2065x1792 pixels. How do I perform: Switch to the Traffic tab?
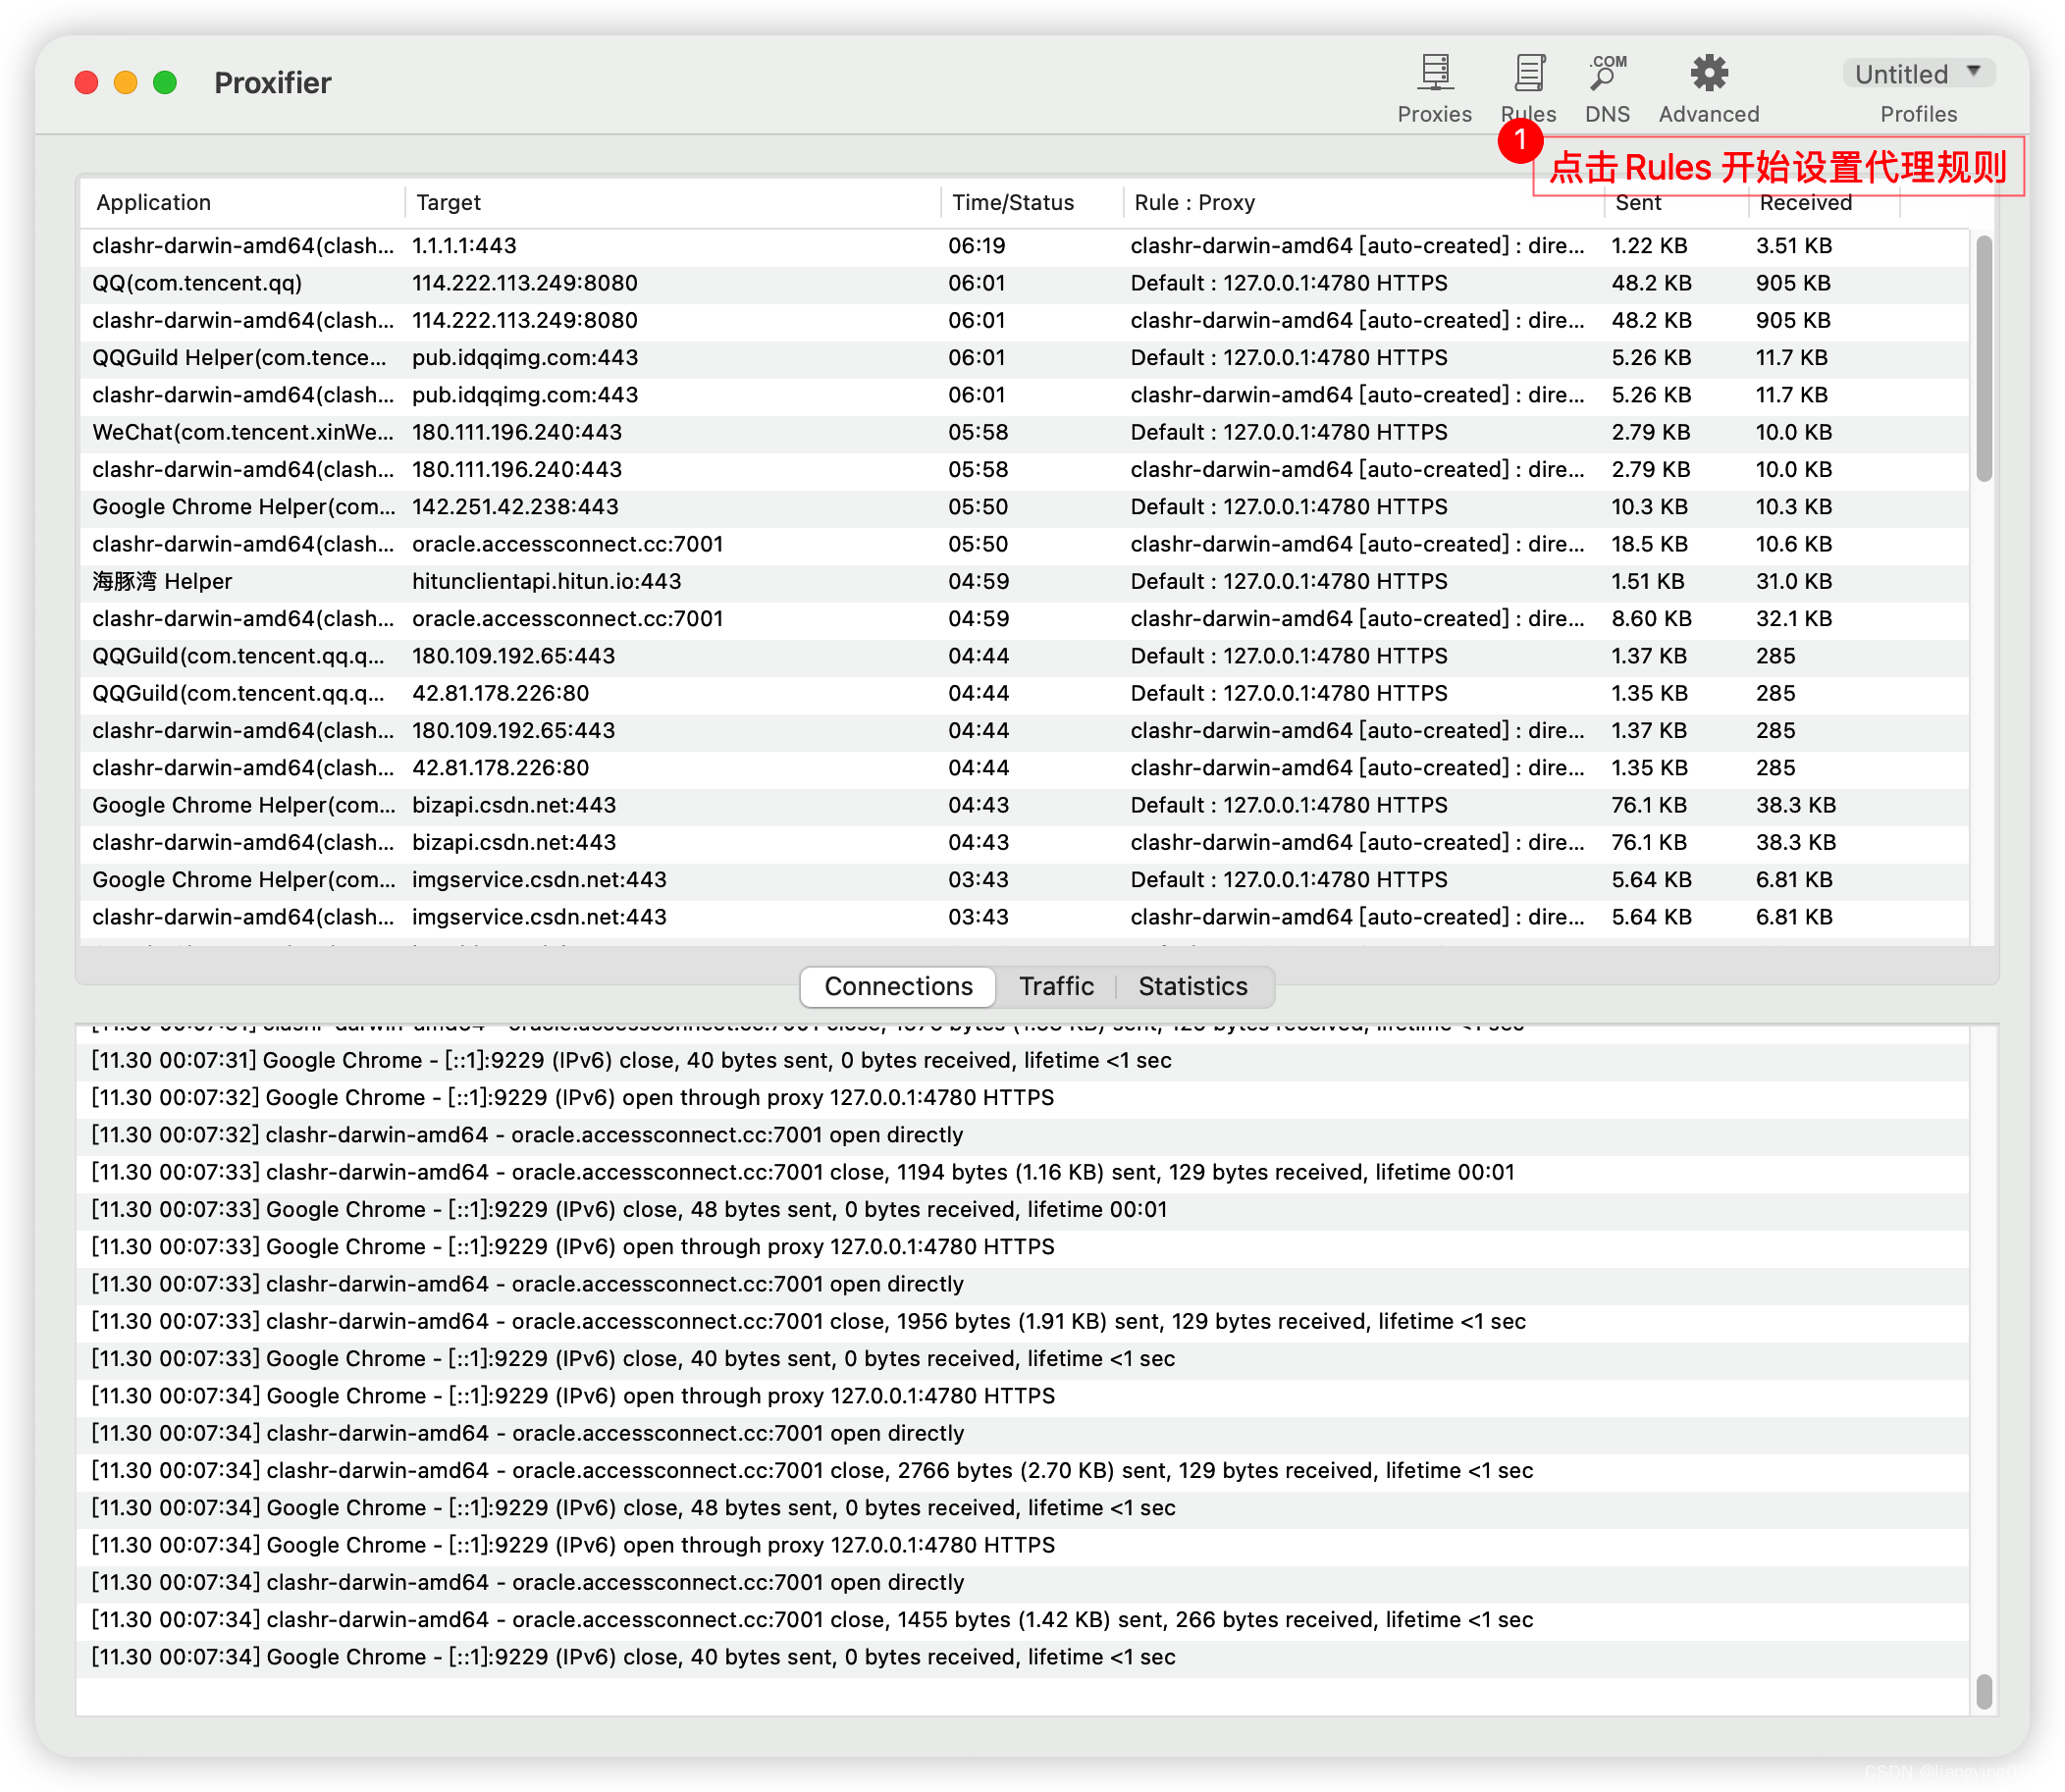pyautogui.click(x=1056, y=986)
